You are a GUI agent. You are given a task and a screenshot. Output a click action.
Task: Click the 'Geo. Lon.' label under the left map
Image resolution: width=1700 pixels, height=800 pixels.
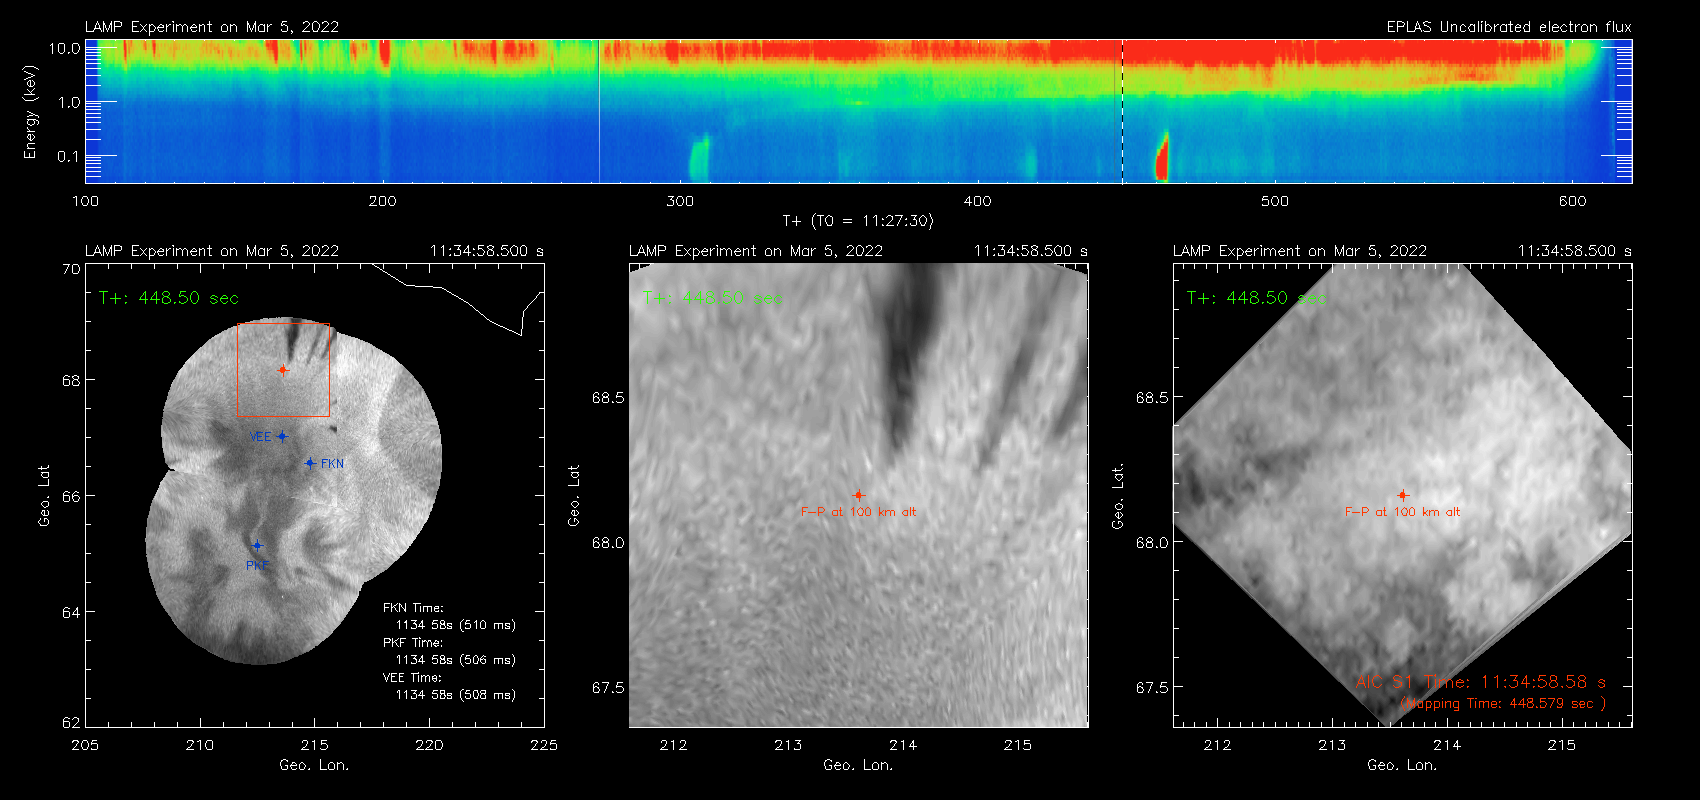click(314, 765)
